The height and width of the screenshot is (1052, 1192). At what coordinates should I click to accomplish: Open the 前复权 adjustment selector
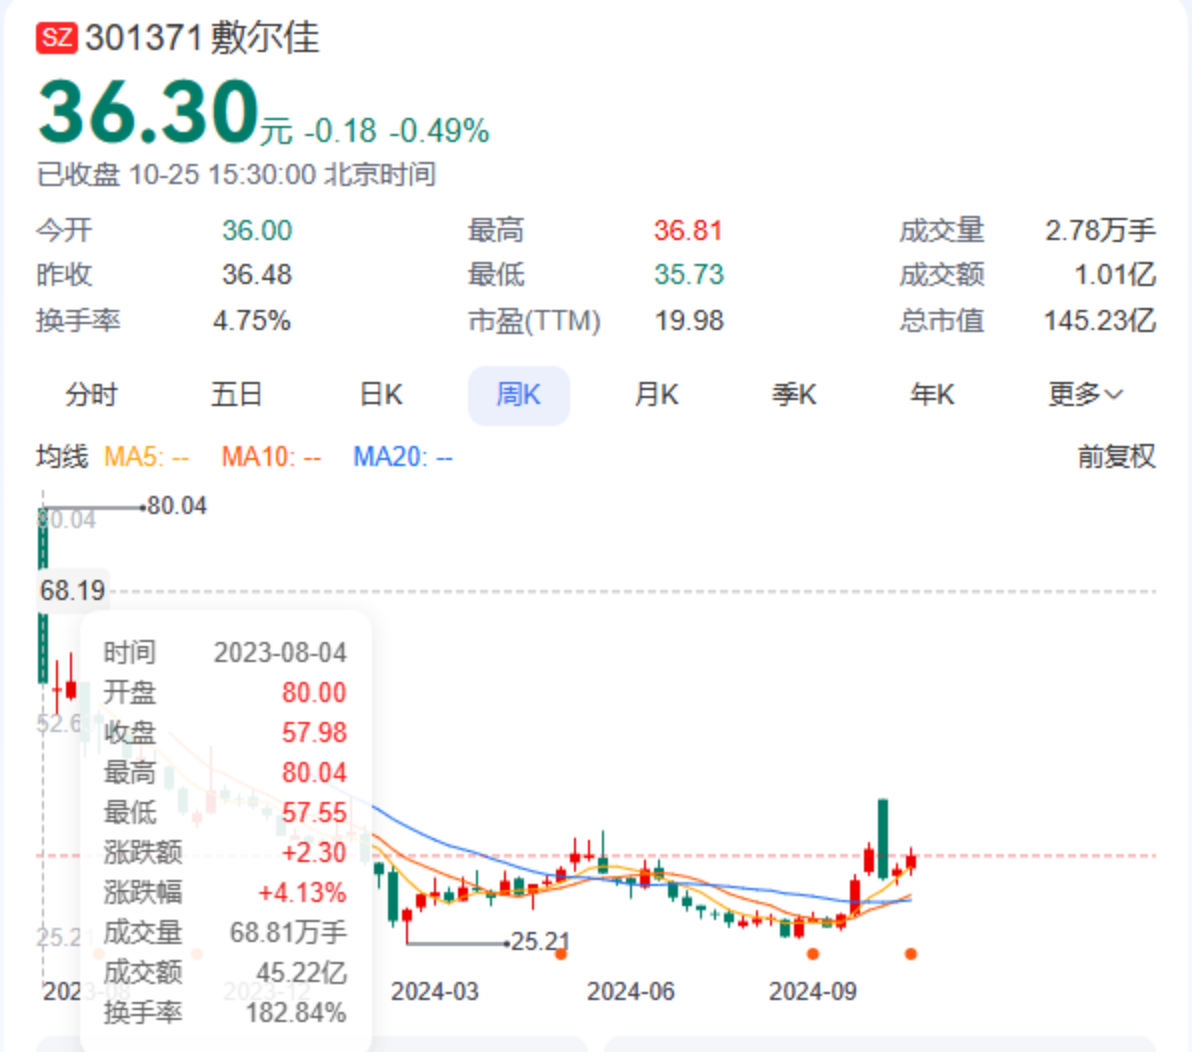point(1116,457)
